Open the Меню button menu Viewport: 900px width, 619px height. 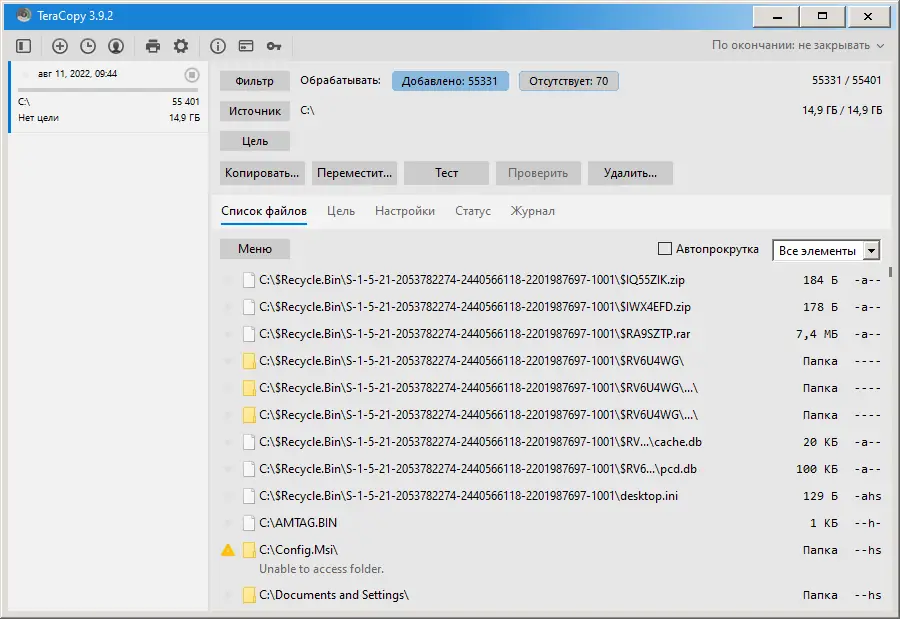[255, 249]
